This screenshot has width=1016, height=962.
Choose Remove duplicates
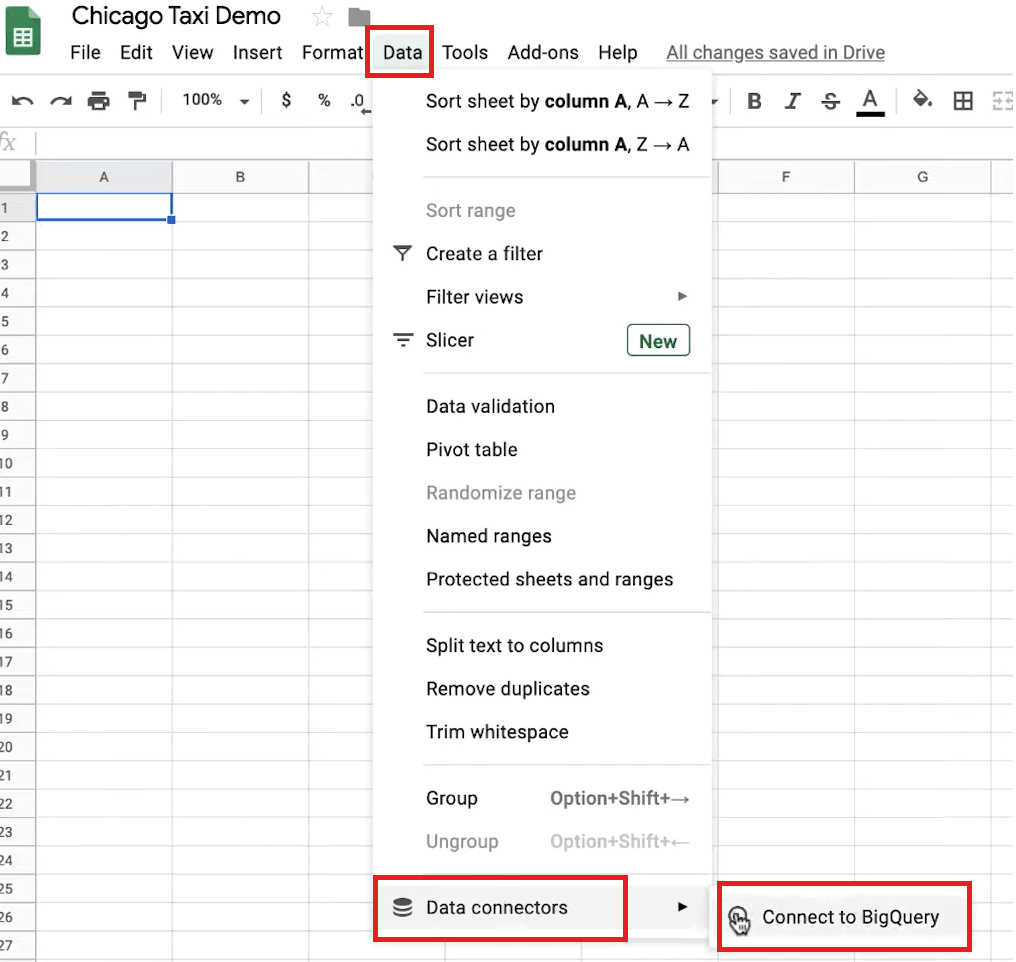[x=543, y=689]
